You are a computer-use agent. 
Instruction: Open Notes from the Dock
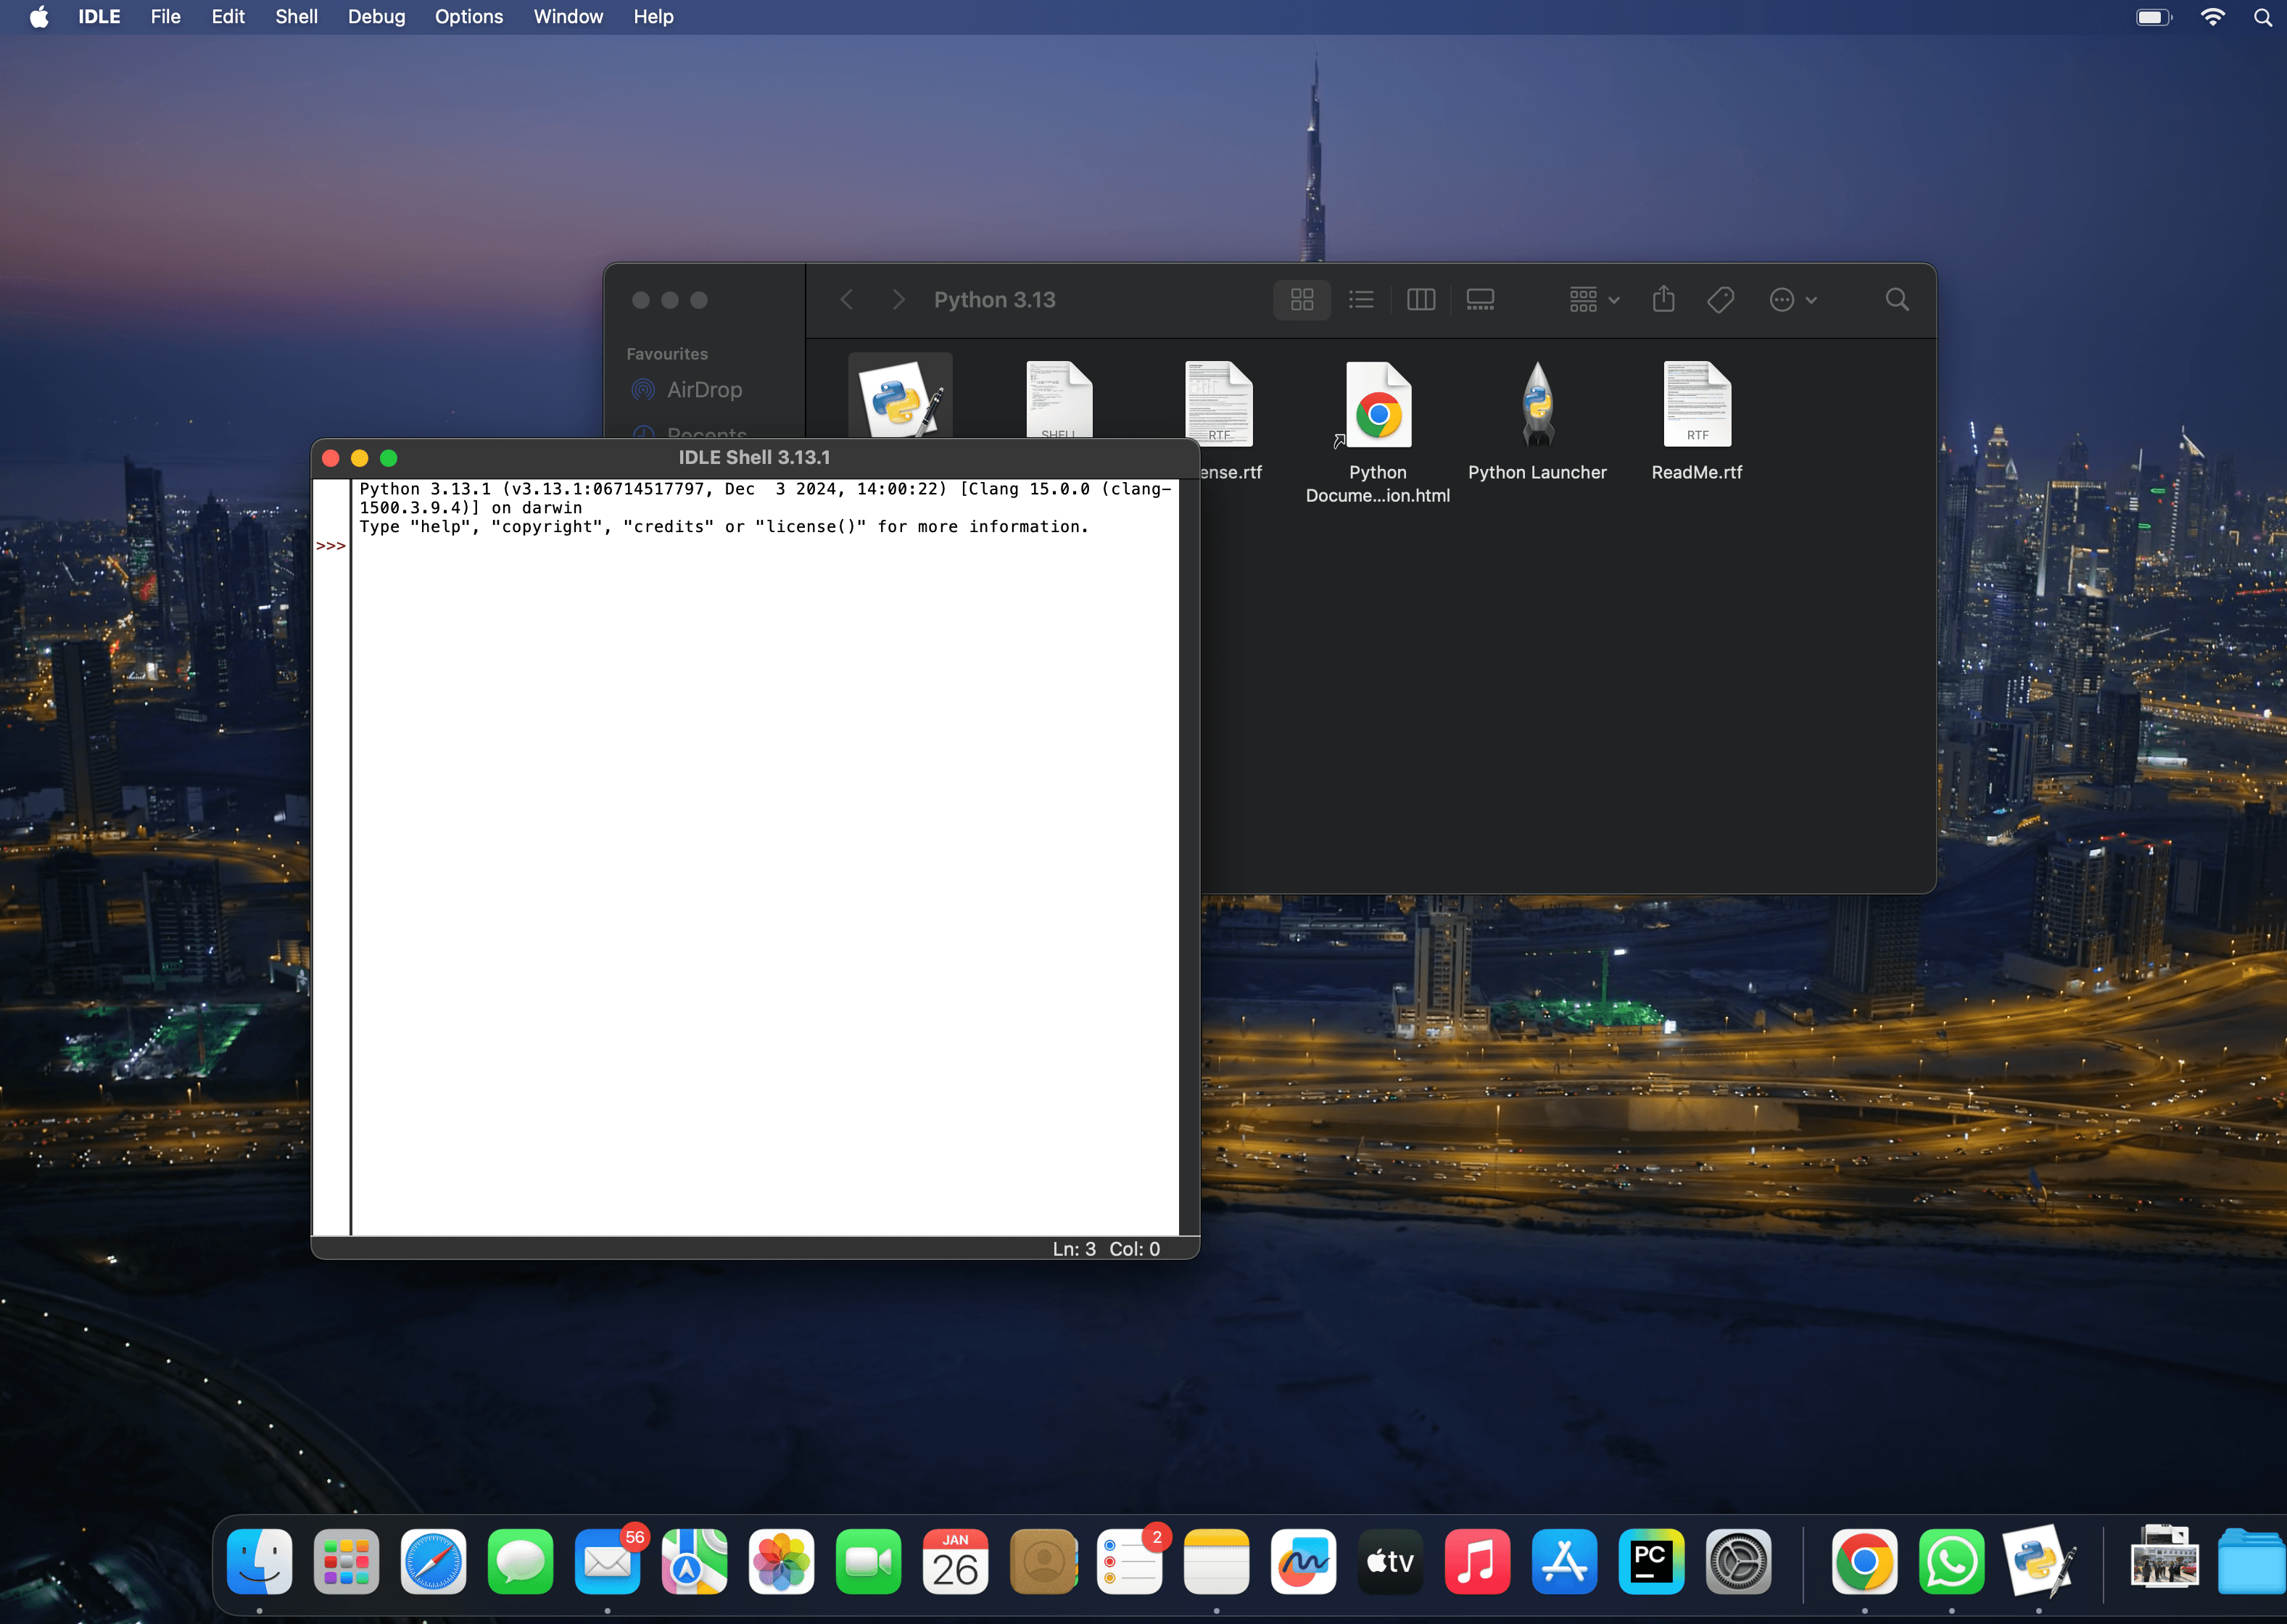(x=1216, y=1561)
